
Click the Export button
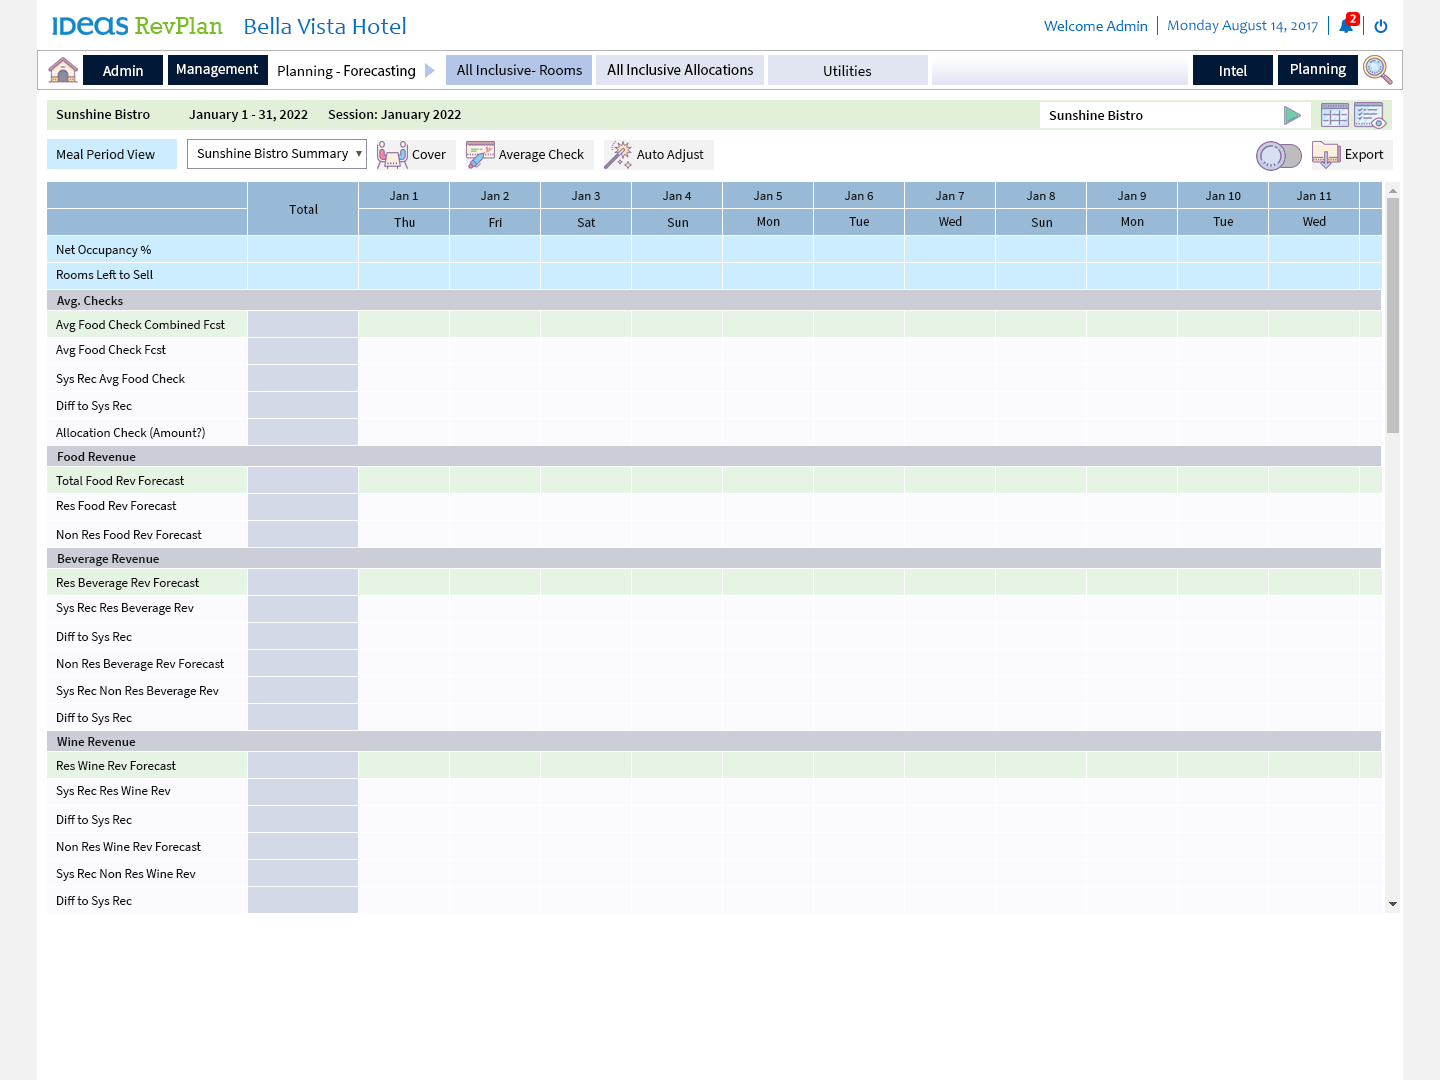point(1352,155)
